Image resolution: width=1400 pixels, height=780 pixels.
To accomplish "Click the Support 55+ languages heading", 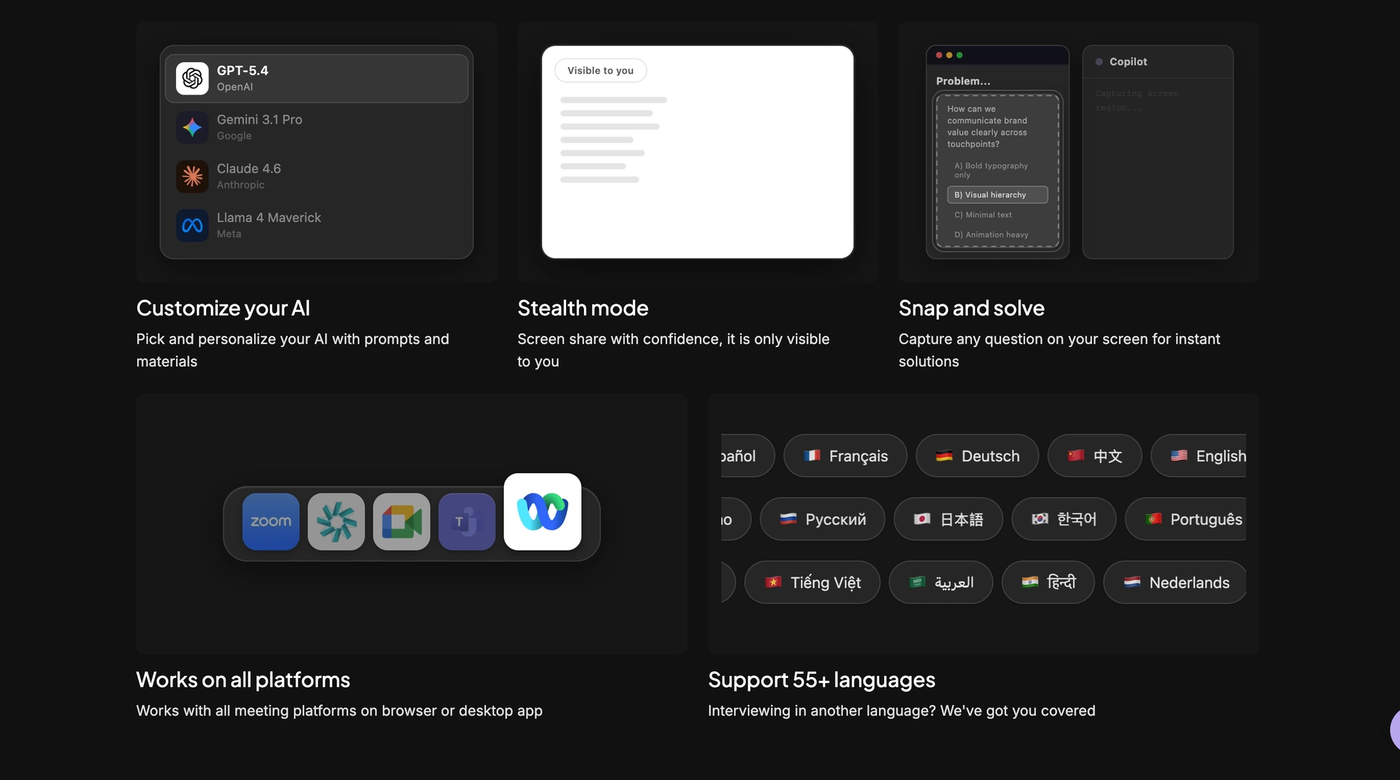I will [x=822, y=680].
